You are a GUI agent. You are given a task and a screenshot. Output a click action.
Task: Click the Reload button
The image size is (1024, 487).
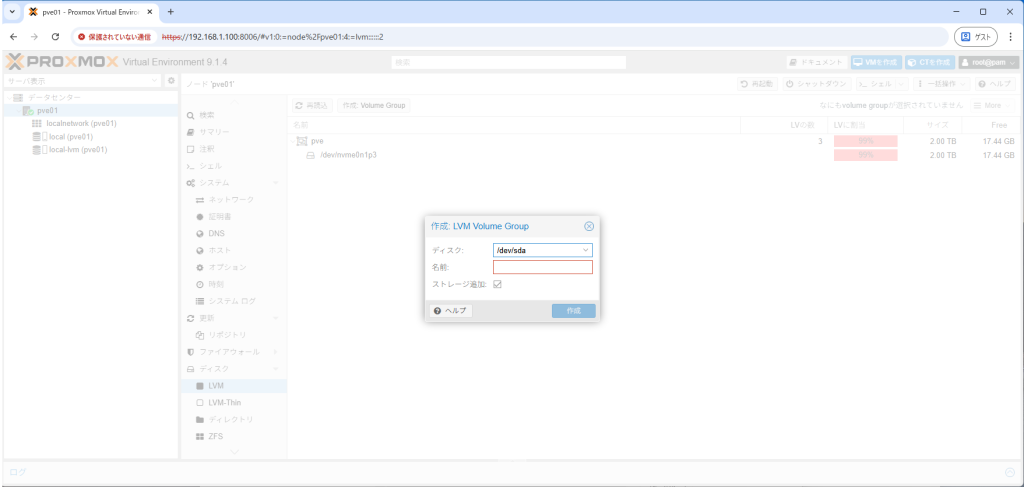pos(311,105)
